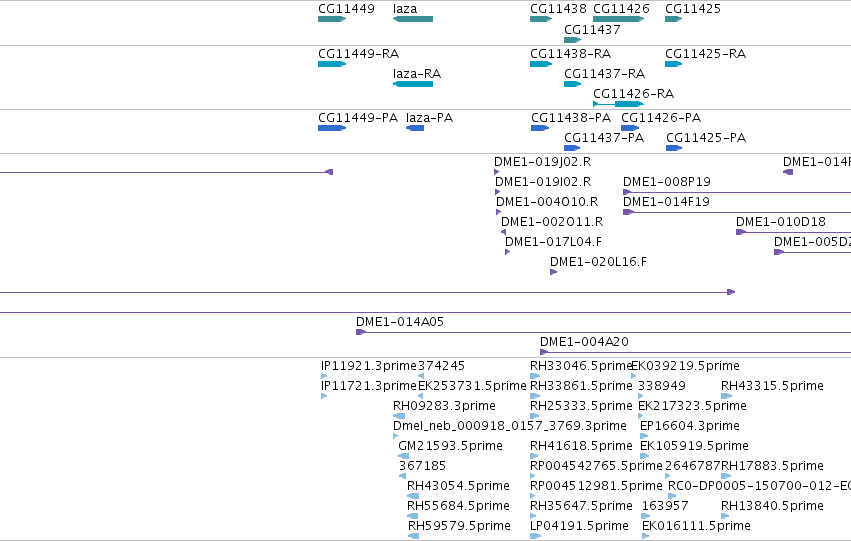Select the DME1-020L16.F marker glyph

(554, 272)
